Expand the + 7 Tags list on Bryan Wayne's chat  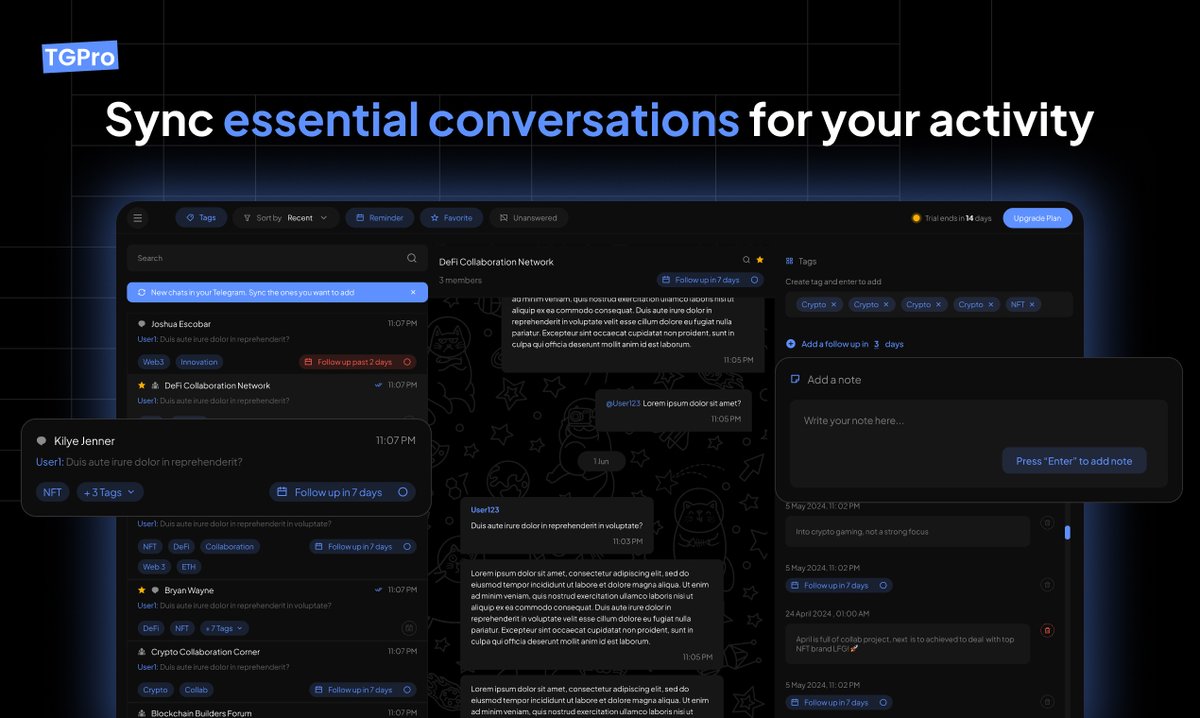[x=222, y=628]
